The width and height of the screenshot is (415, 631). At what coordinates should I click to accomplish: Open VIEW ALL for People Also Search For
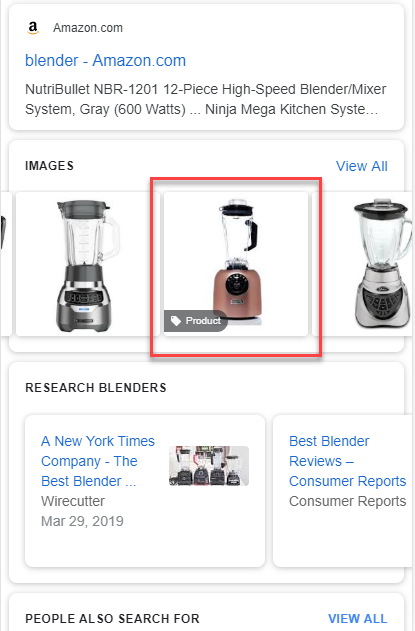[x=357, y=618]
